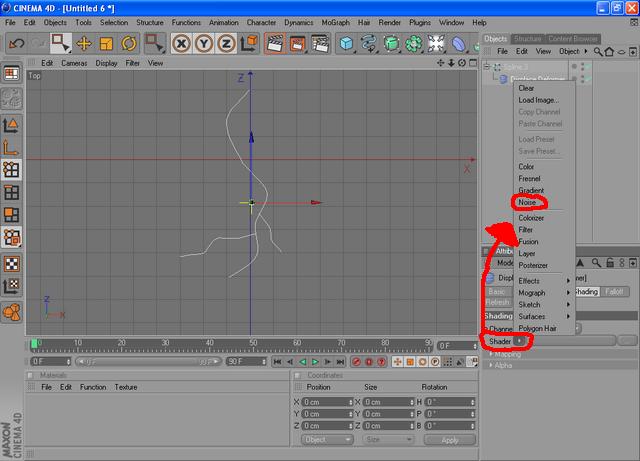This screenshot has height=461, width=640.
Task: Open the Shader dropdown arrow
Action: point(520,341)
